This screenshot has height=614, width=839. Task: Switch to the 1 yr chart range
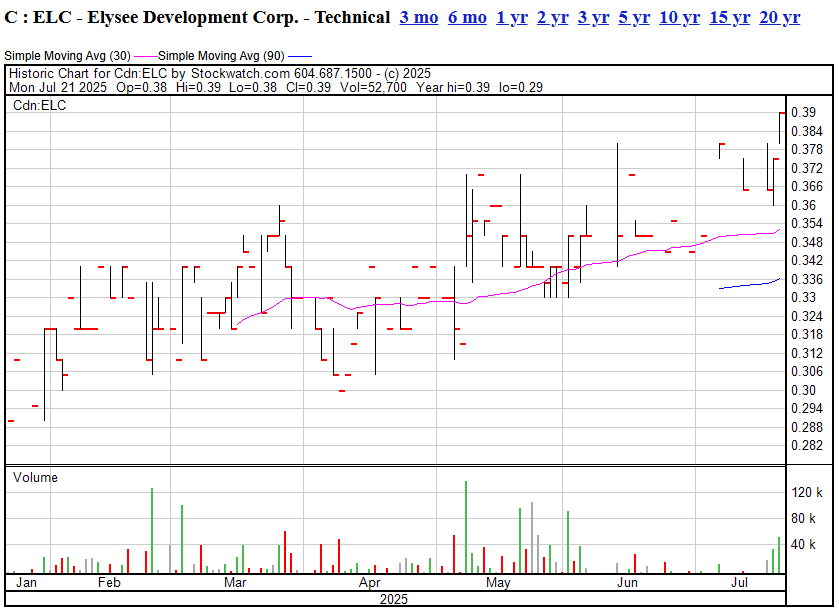[x=512, y=18]
